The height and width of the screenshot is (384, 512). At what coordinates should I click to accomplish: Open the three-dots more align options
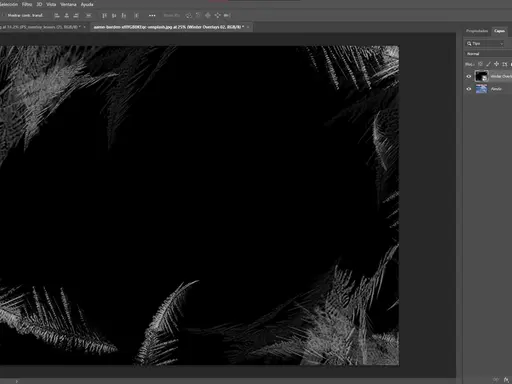pos(152,15)
